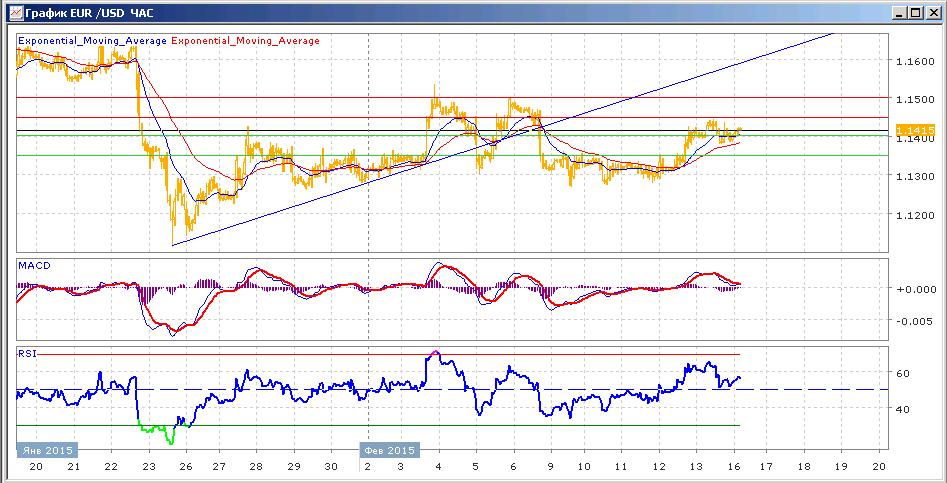
Task: Click the red horizontal line at 1.1500
Action: tap(453, 97)
